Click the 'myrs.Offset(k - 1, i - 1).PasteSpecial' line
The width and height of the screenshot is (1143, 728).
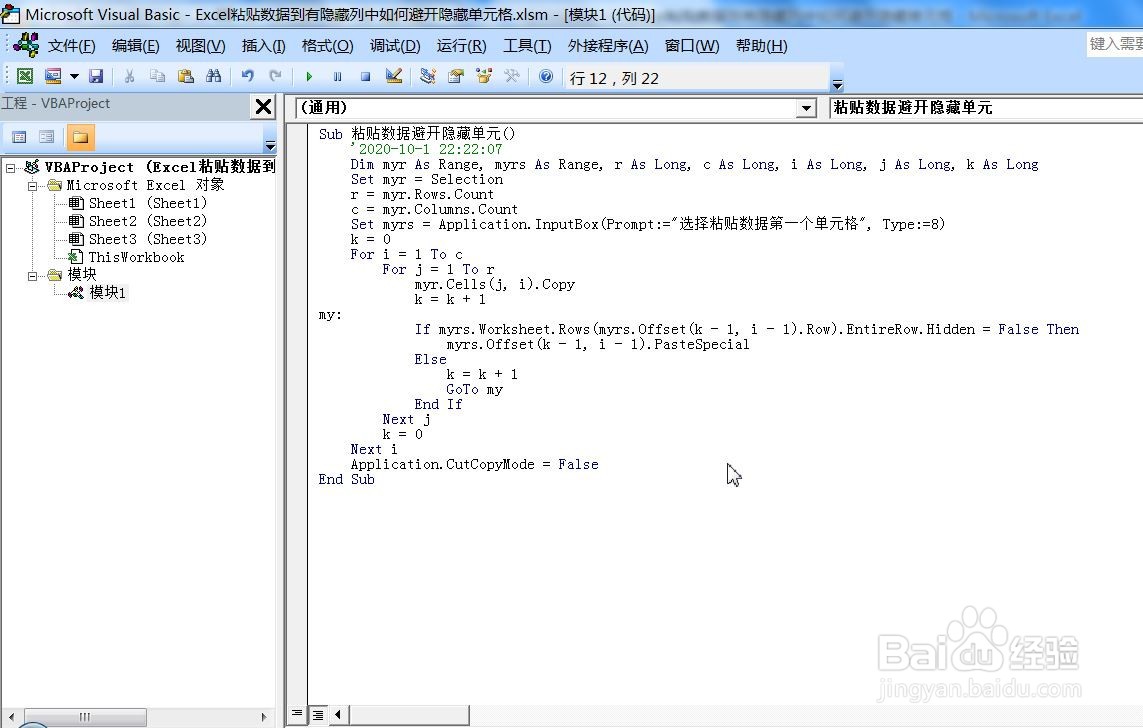pos(598,345)
